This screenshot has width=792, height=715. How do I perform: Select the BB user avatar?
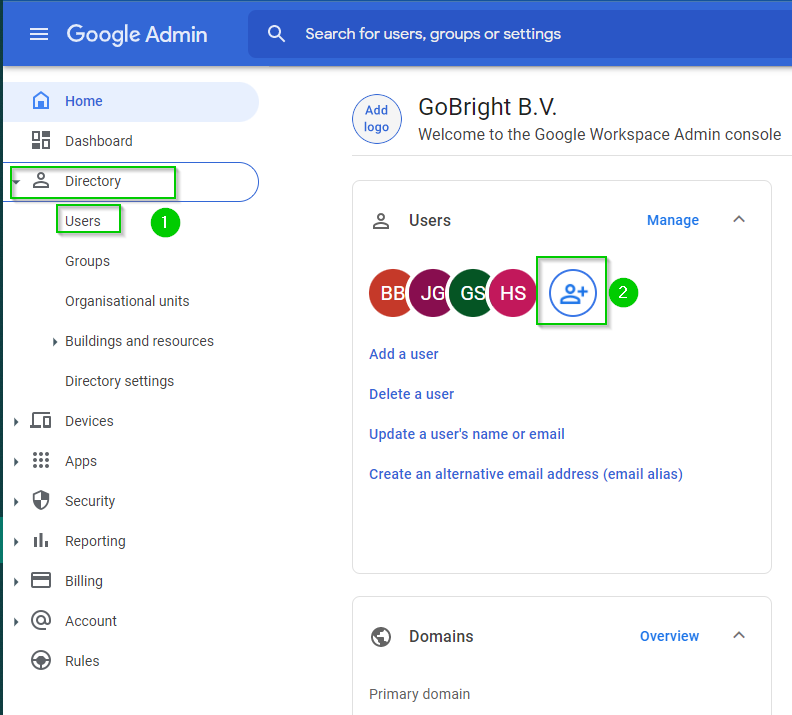[x=389, y=293]
